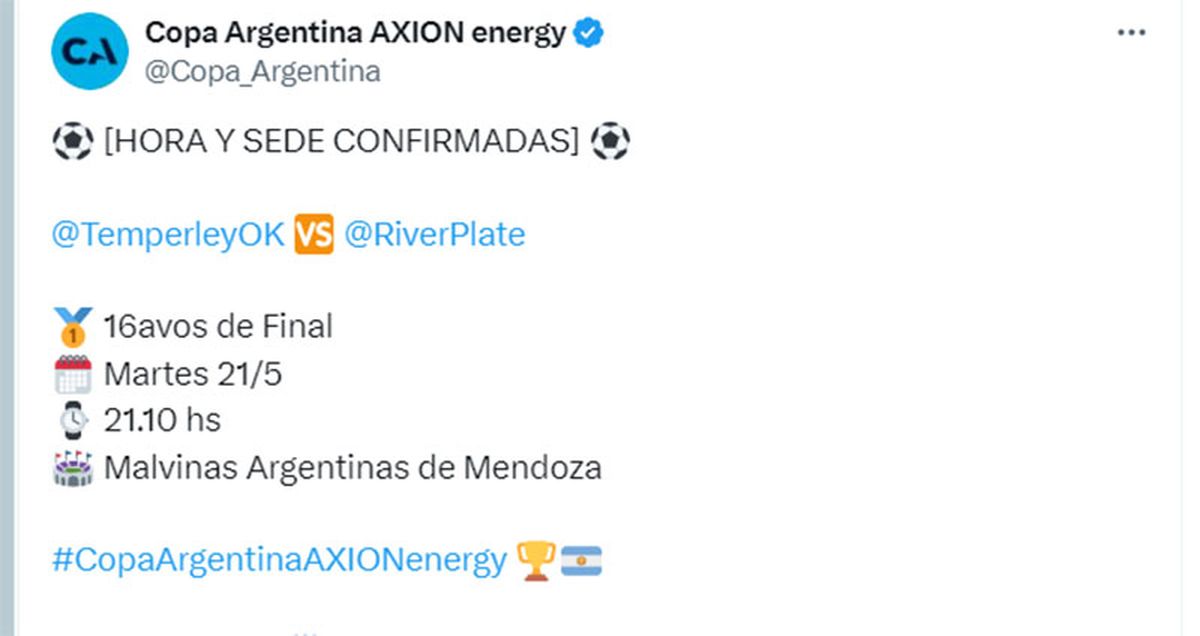Open the #CopaArgentinaAXIONenergy hashtag
The width and height of the screenshot is (1200, 636).
tap(279, 561)
